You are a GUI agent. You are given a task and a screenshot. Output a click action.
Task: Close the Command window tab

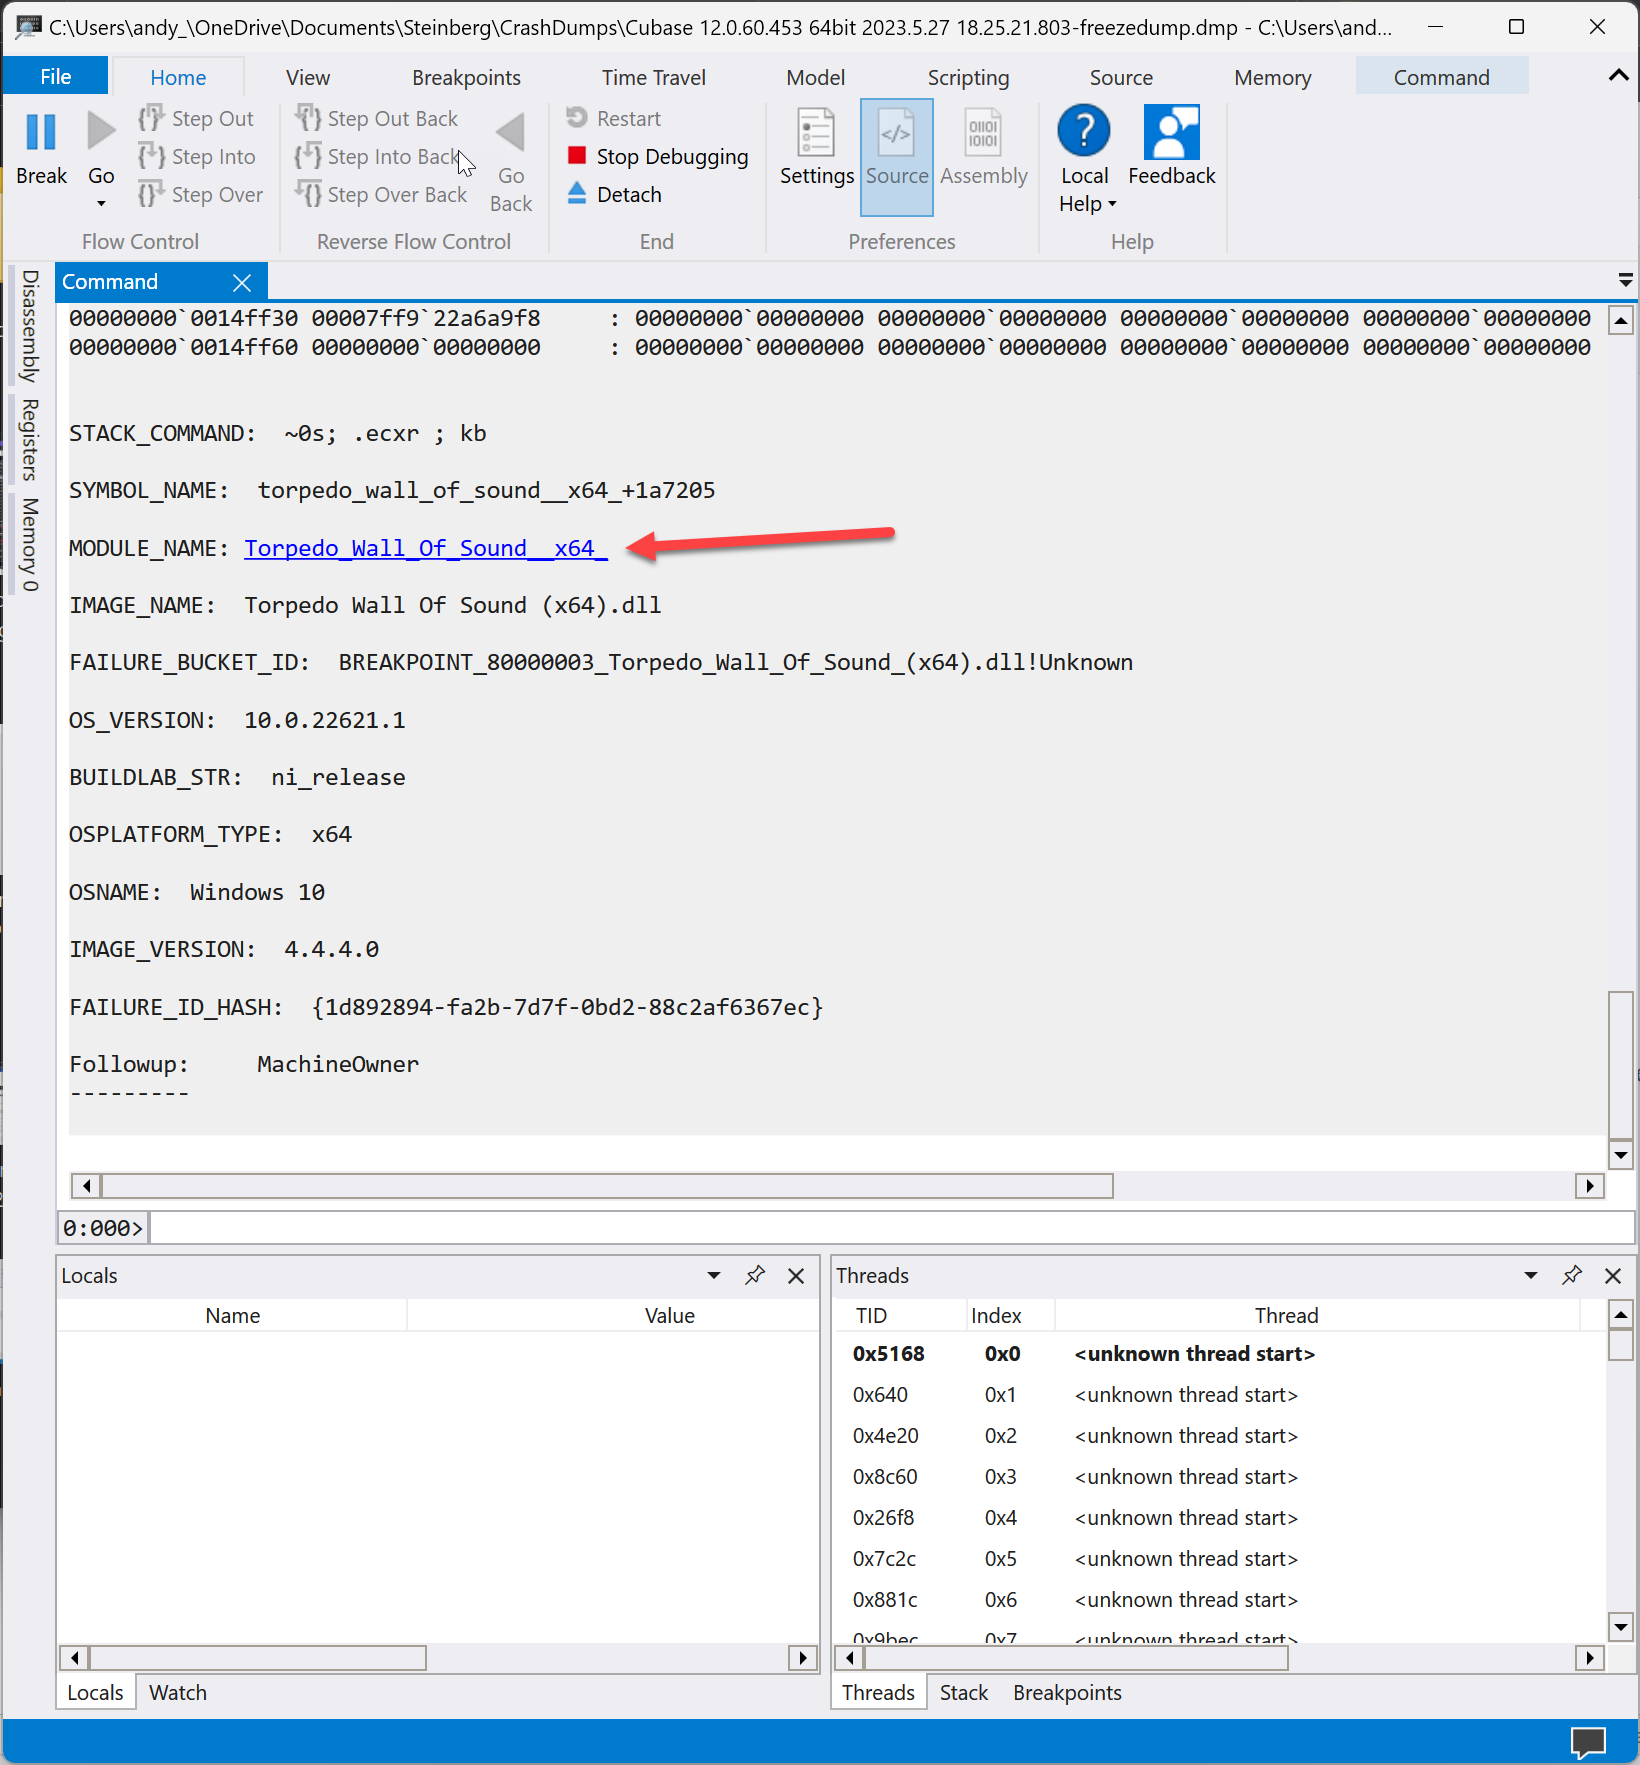(x=242, y=283)
